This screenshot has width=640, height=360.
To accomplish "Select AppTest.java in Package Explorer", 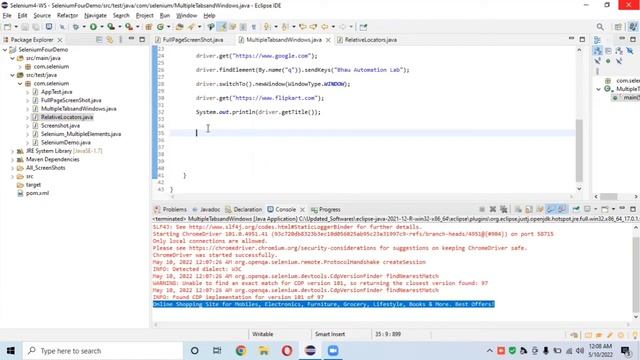I will coord(56,92).
